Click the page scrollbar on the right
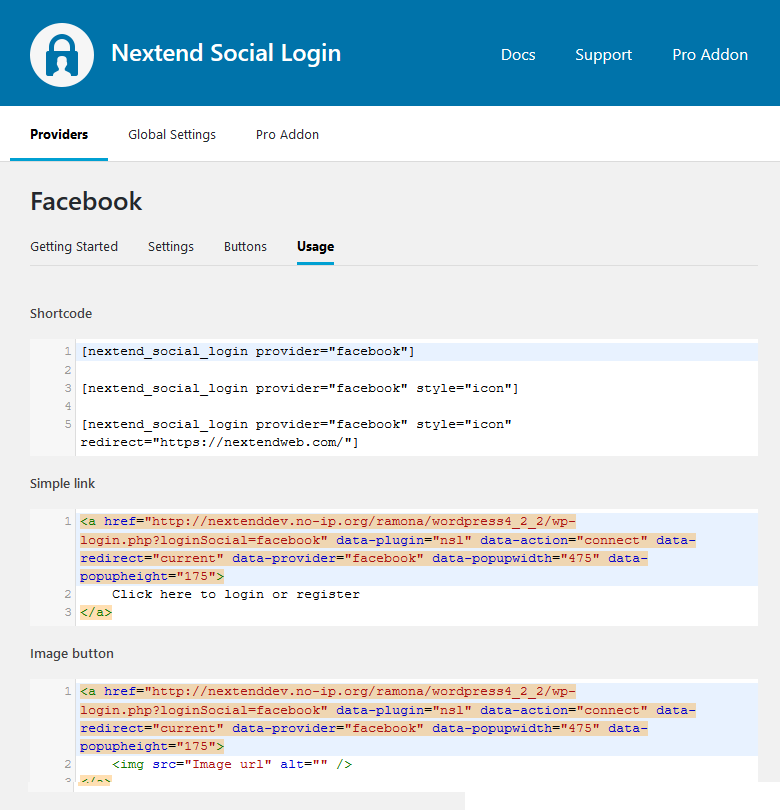Viewport: 780px width, 810px height. pyautogui.click(x=773, y=400)
